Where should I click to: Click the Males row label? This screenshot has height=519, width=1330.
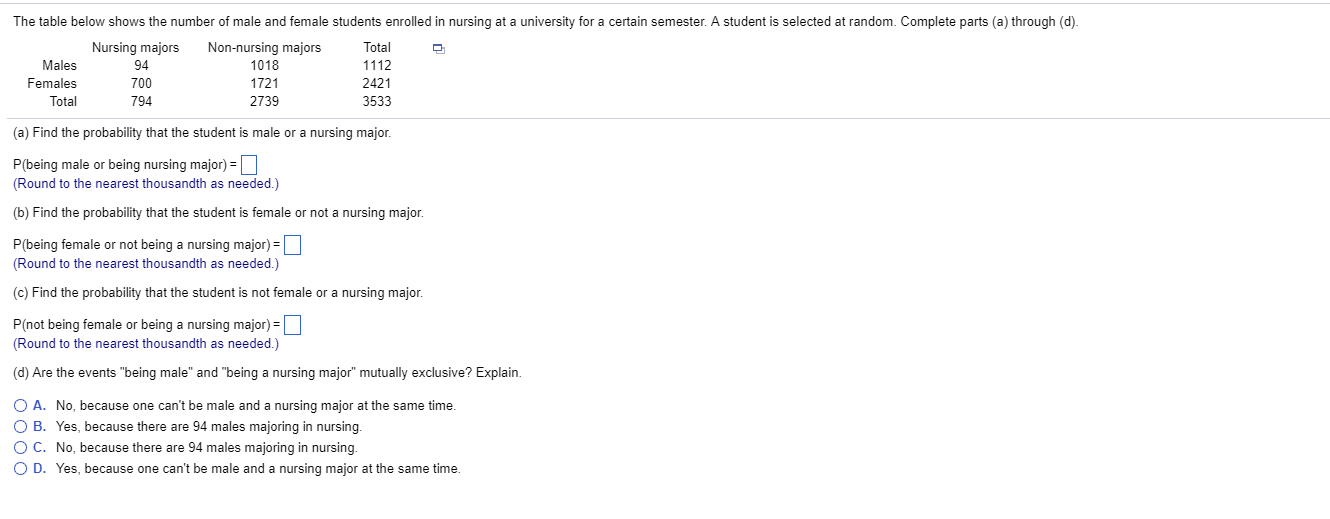tap(59, 66)
